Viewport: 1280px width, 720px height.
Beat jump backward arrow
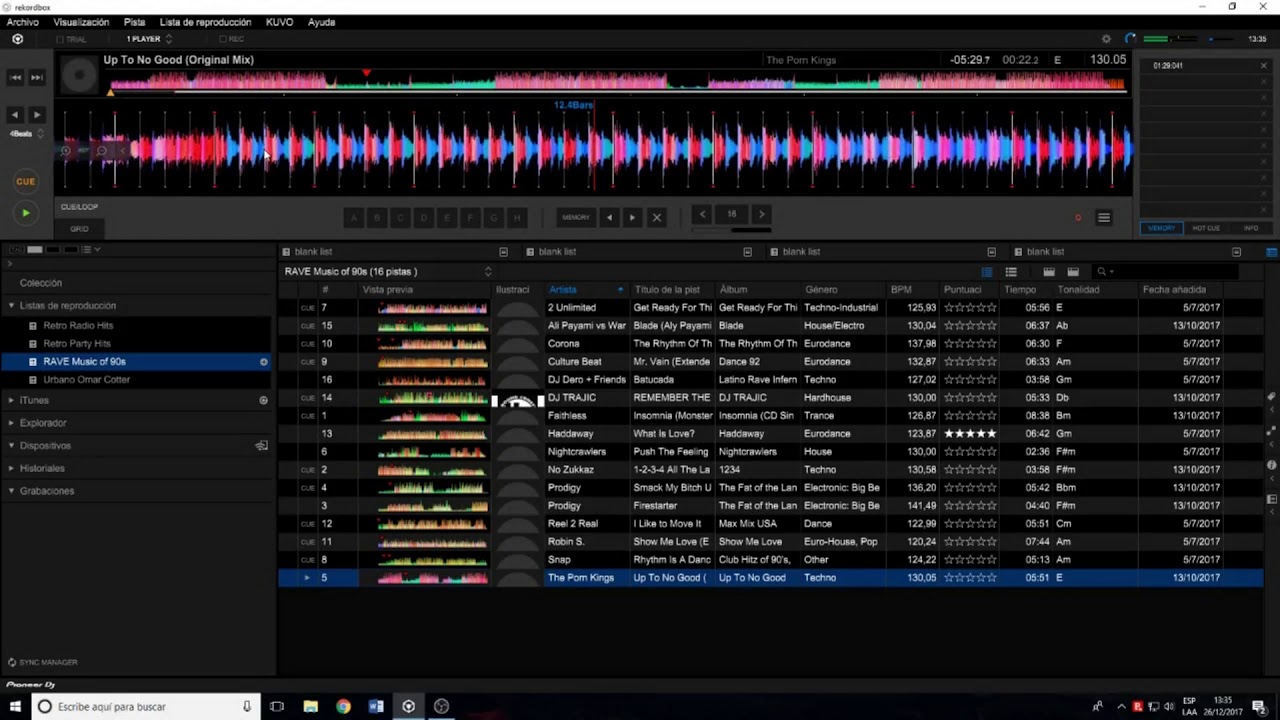(x=15, y=115)
